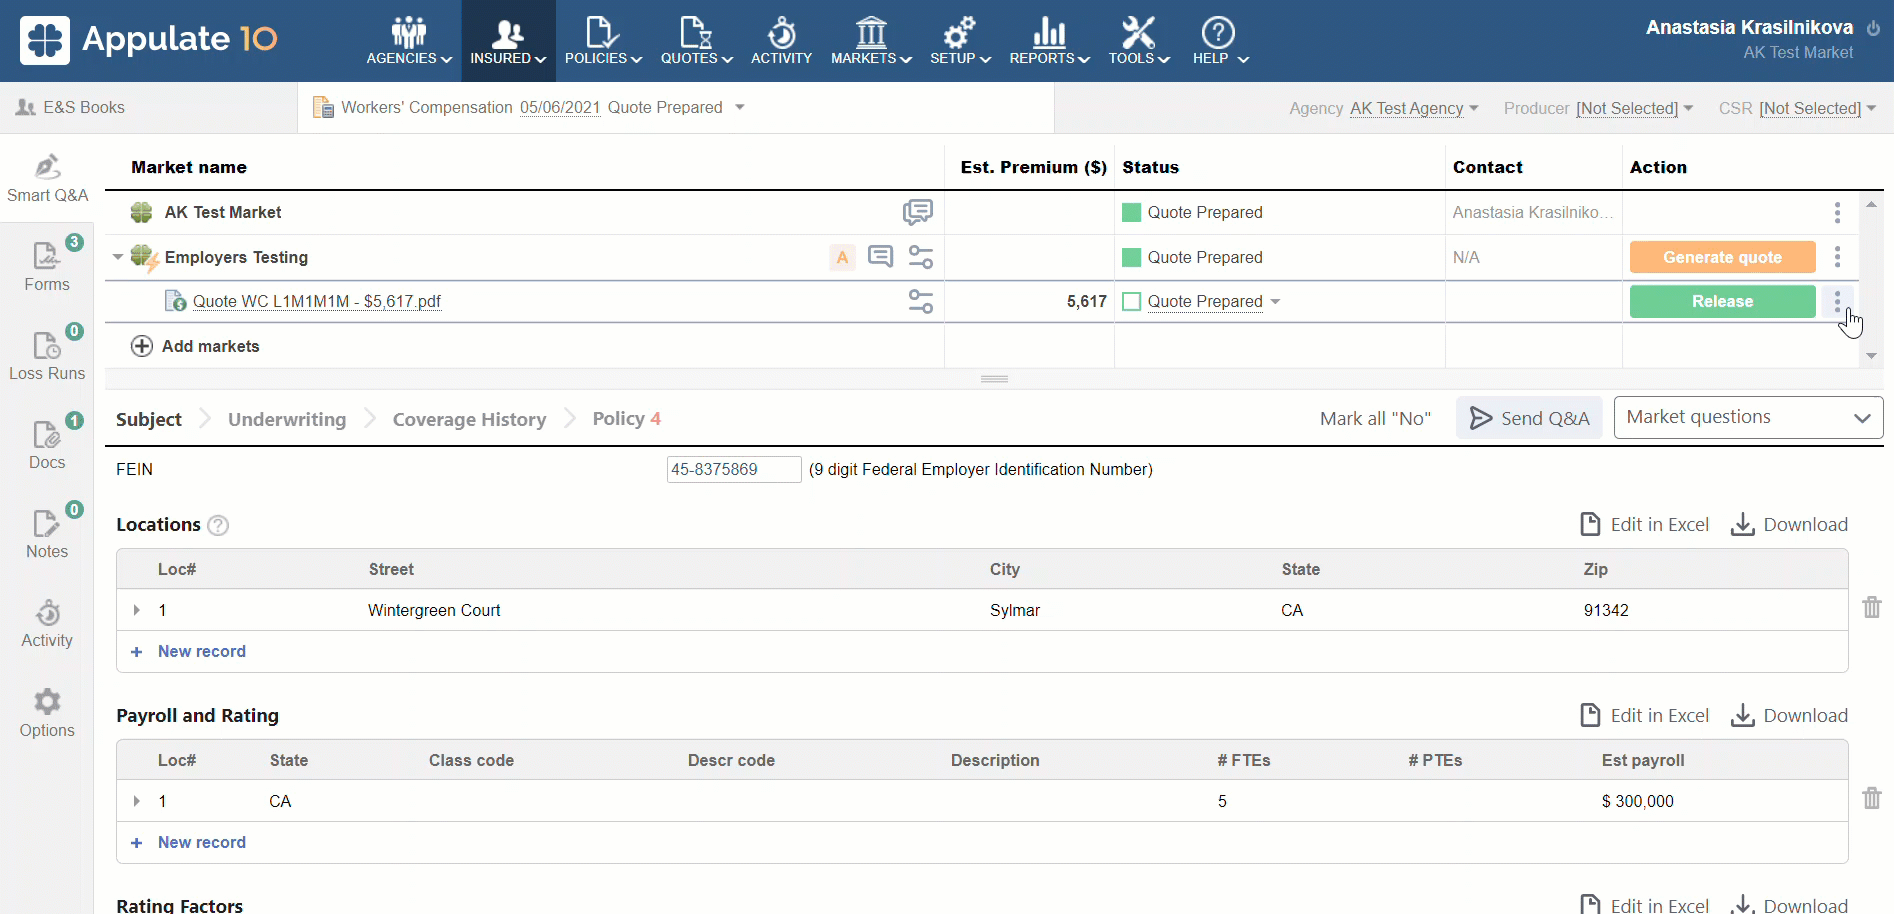Click the orange A badge on Employers Testing
1894x914 pixels.
click(842, 257)
